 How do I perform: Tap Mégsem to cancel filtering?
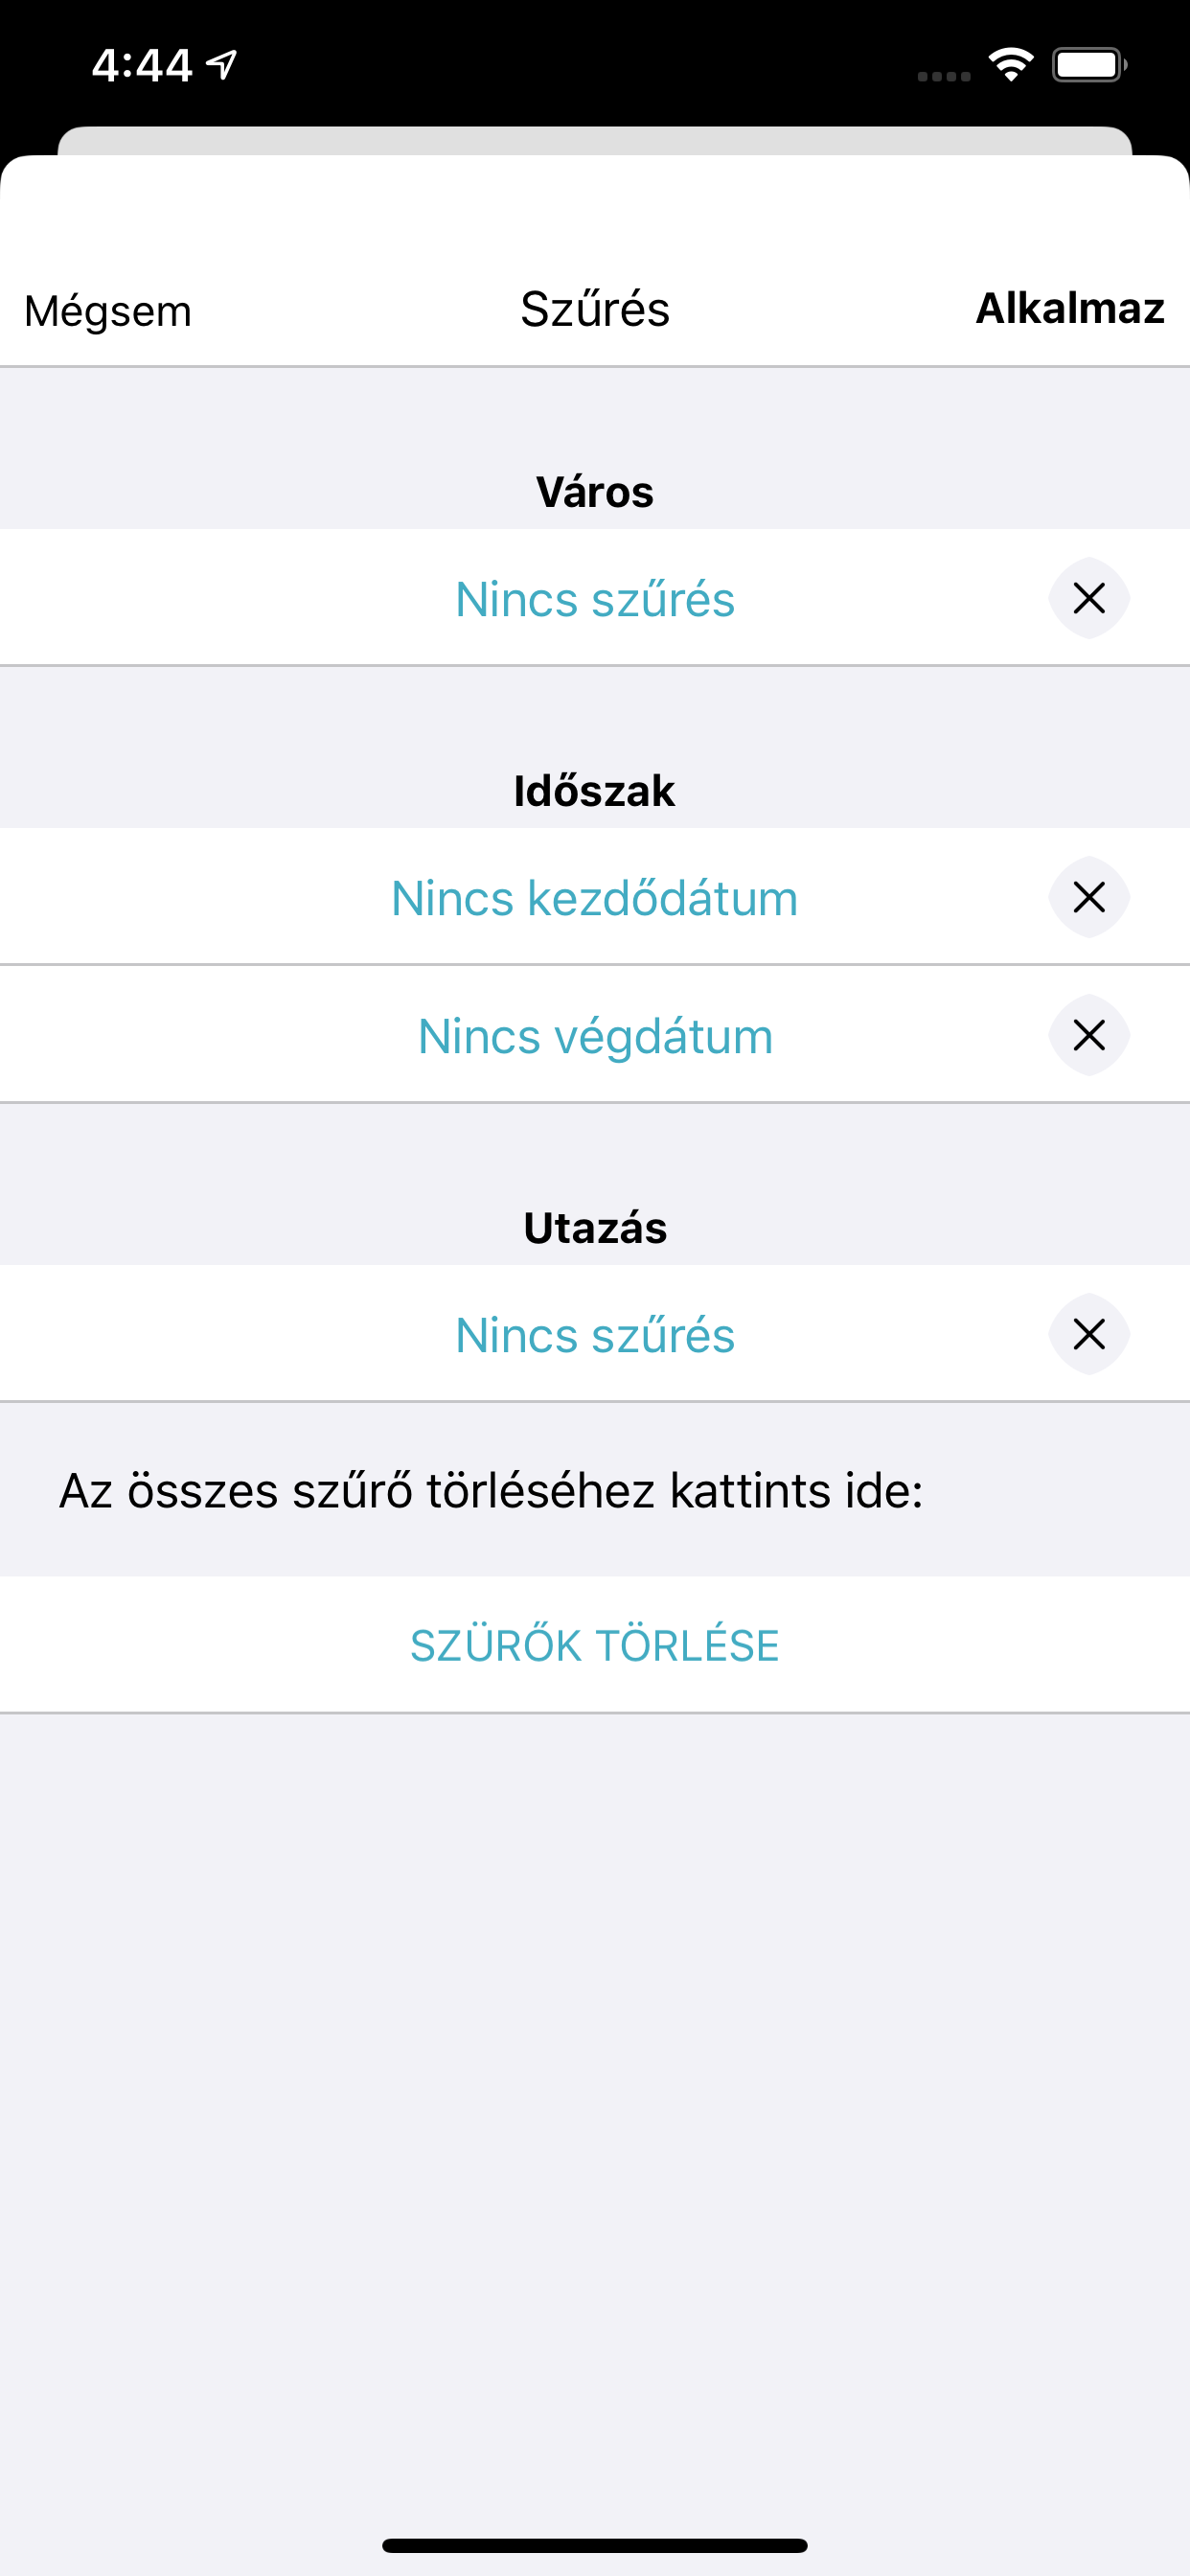pos(108,311)
